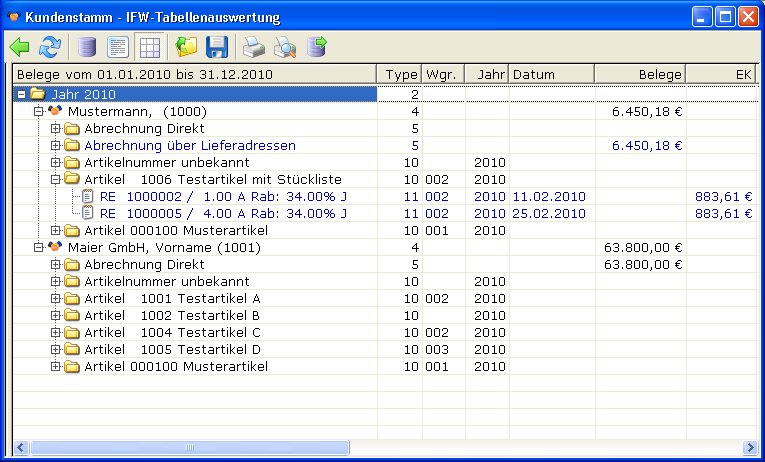Image resolution: width=765 pixels, height=462 pixels.
Task: Save with the floppy disk icon
Action: click(217, 46)
